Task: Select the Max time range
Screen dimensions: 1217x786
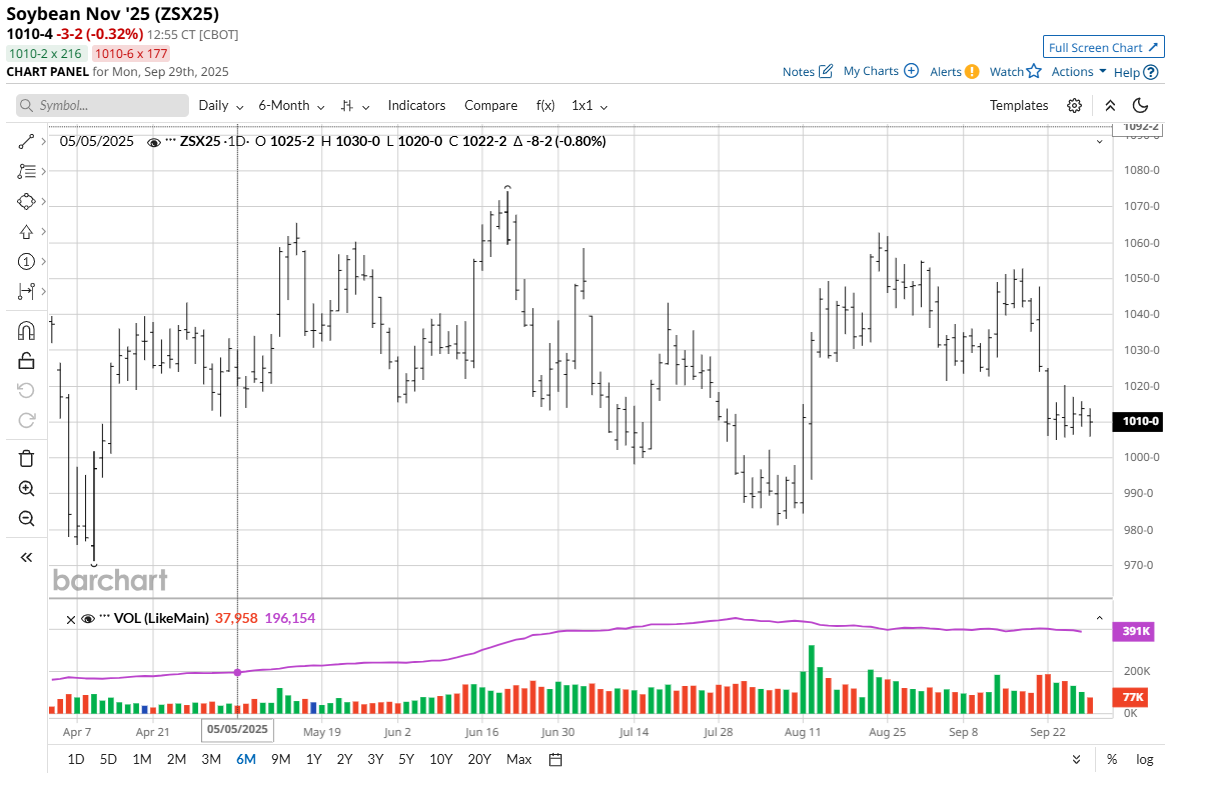Action: [519, 759]
